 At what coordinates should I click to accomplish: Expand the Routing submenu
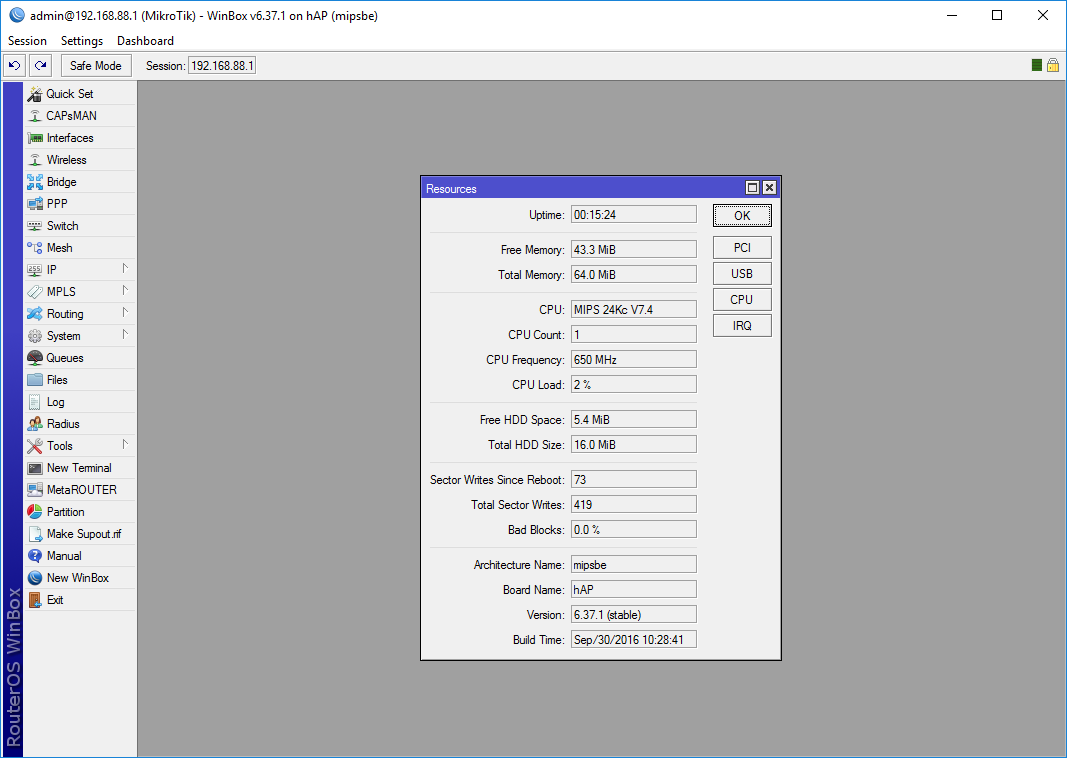coord(80,314)
